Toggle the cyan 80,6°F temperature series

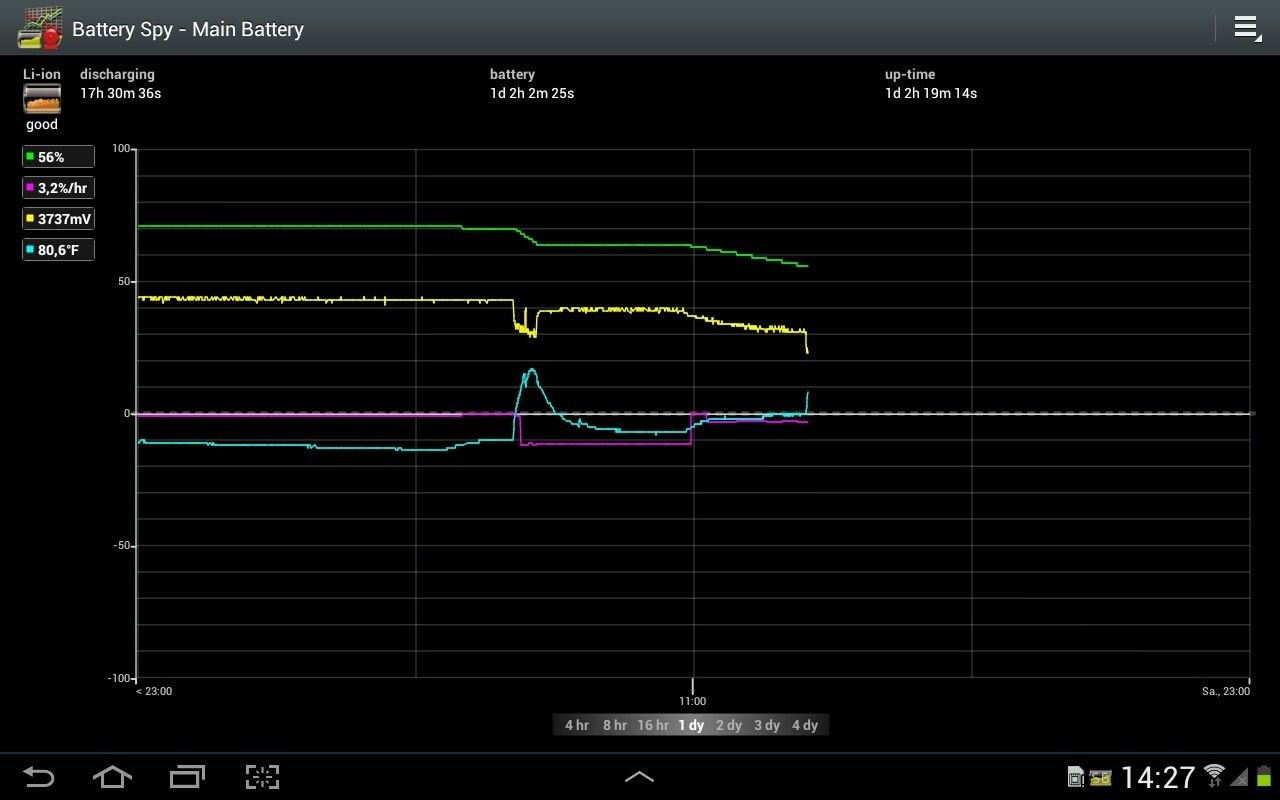59,250
